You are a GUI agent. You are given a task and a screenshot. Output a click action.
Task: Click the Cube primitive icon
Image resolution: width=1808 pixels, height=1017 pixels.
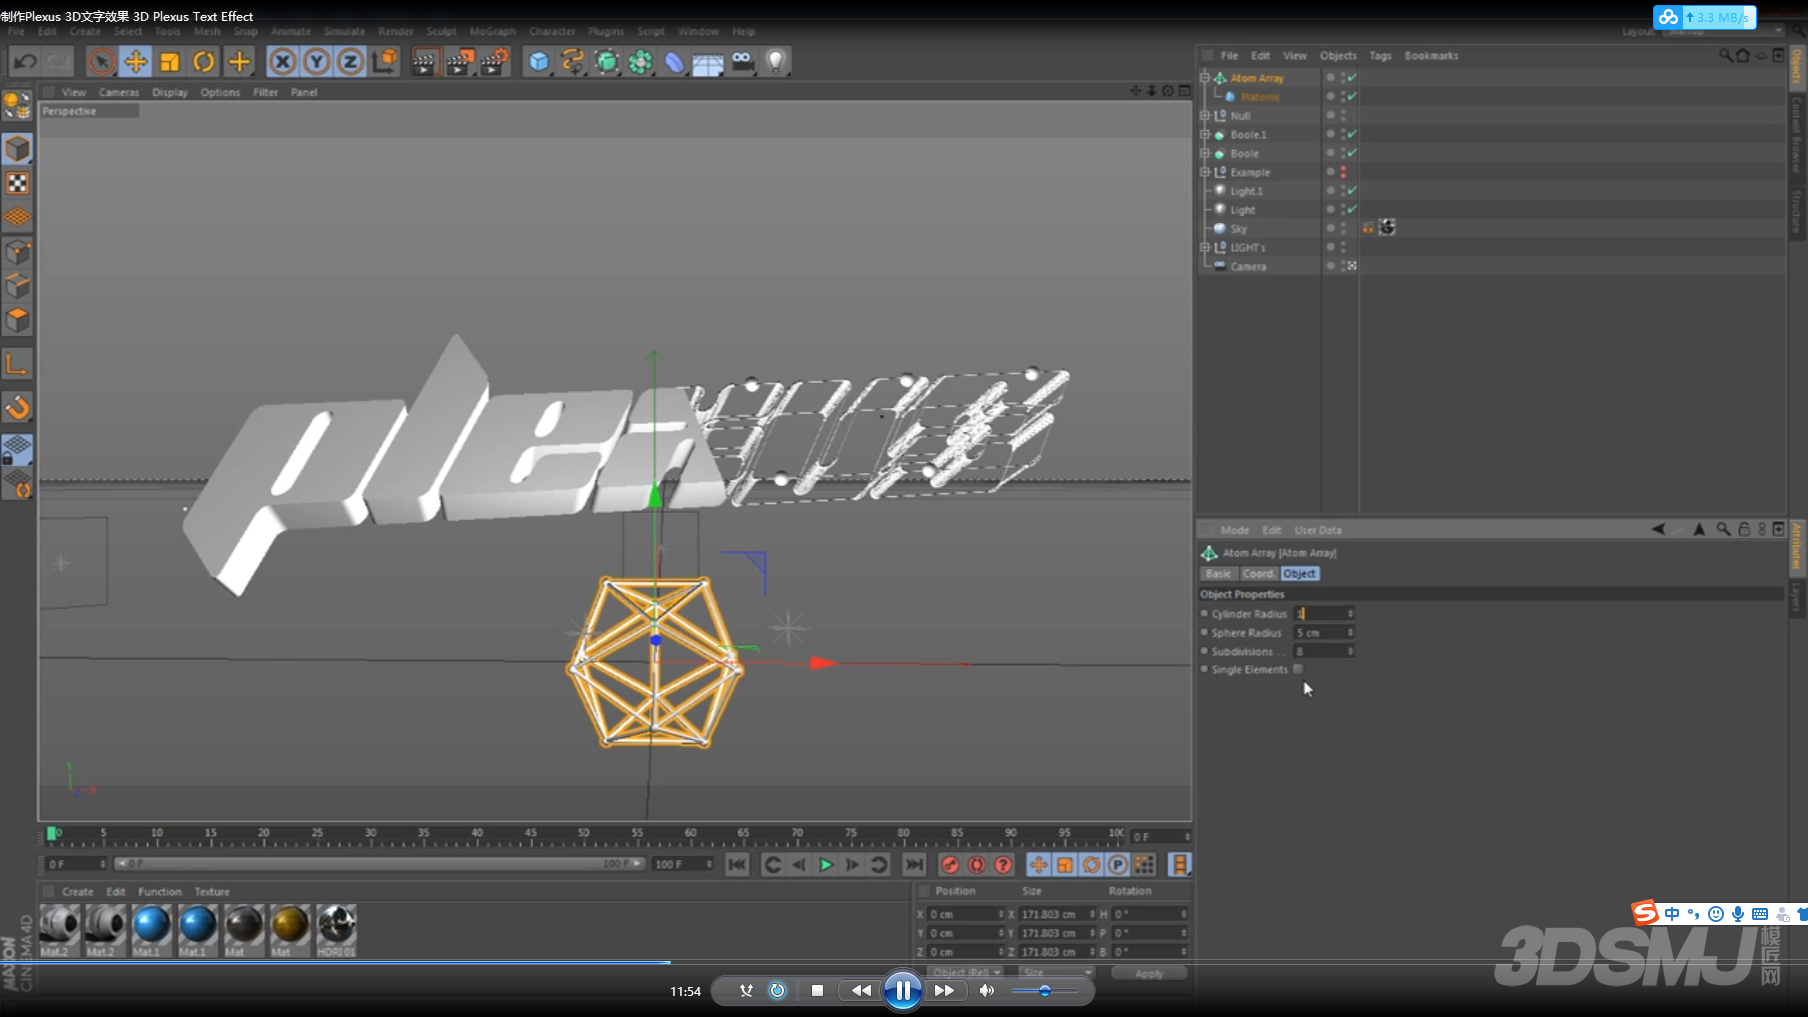point(538,62)
